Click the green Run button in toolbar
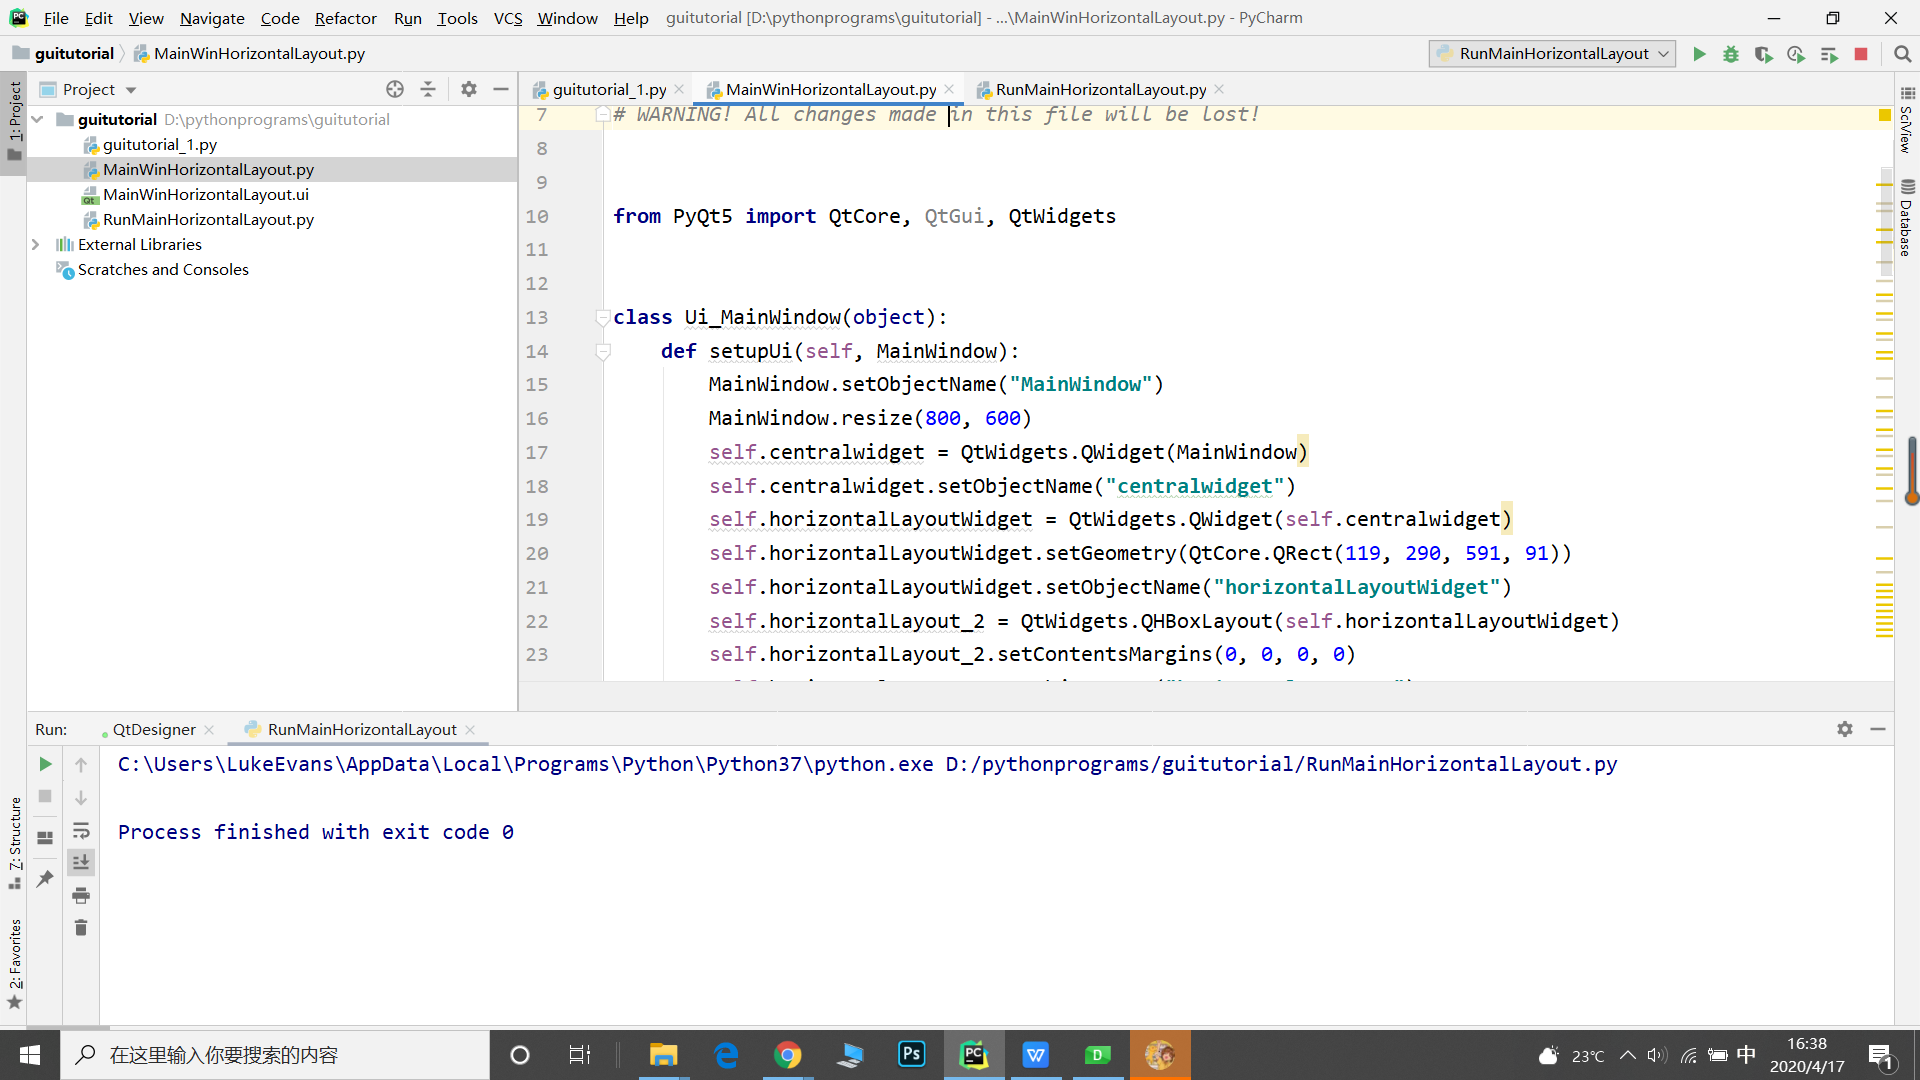The width and height of the screenshot is (1920, 1080). pyautogui.click(x=1699, y=54)
